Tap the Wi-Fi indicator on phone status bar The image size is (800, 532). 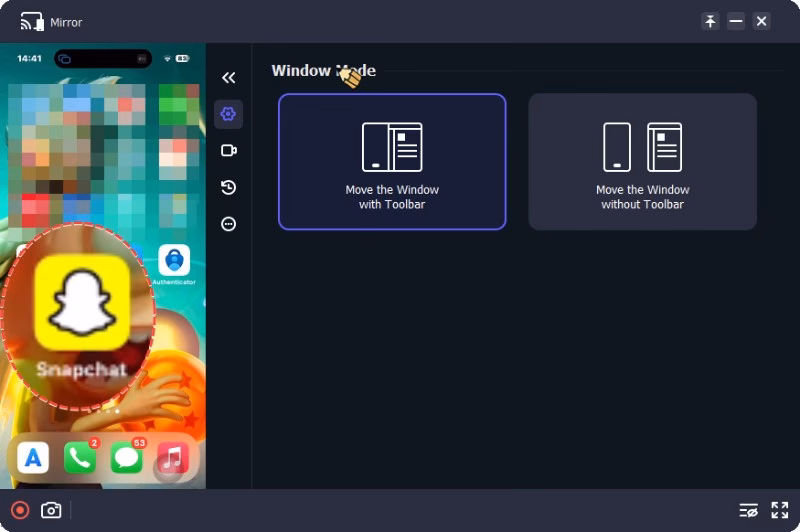[167, 59]
